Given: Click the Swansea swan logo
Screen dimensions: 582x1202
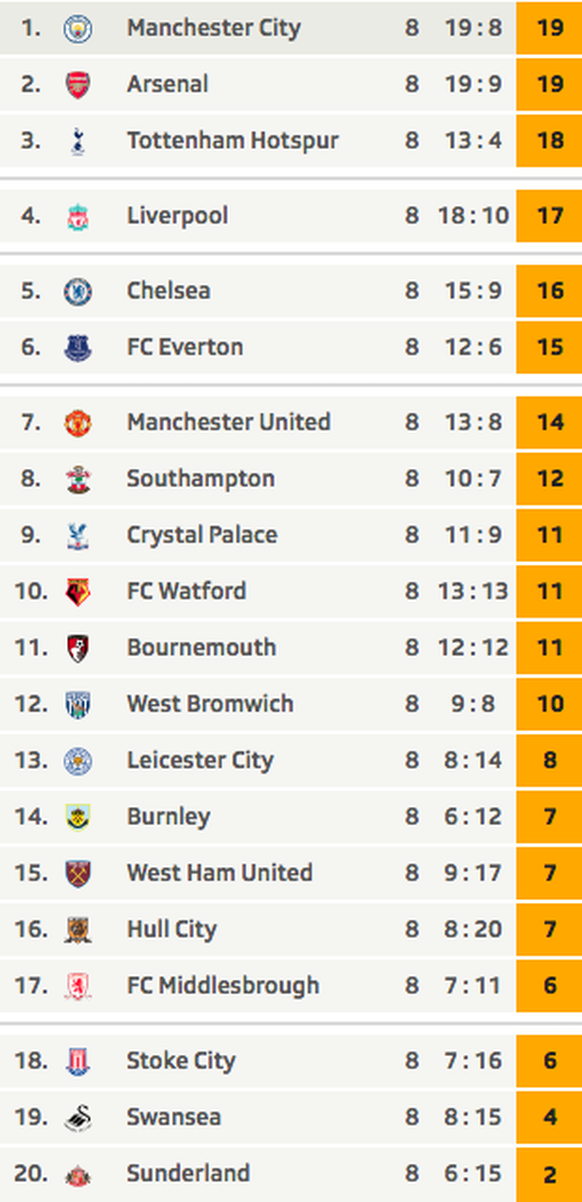Looking at the screenshot, I should coord(78,1117).
